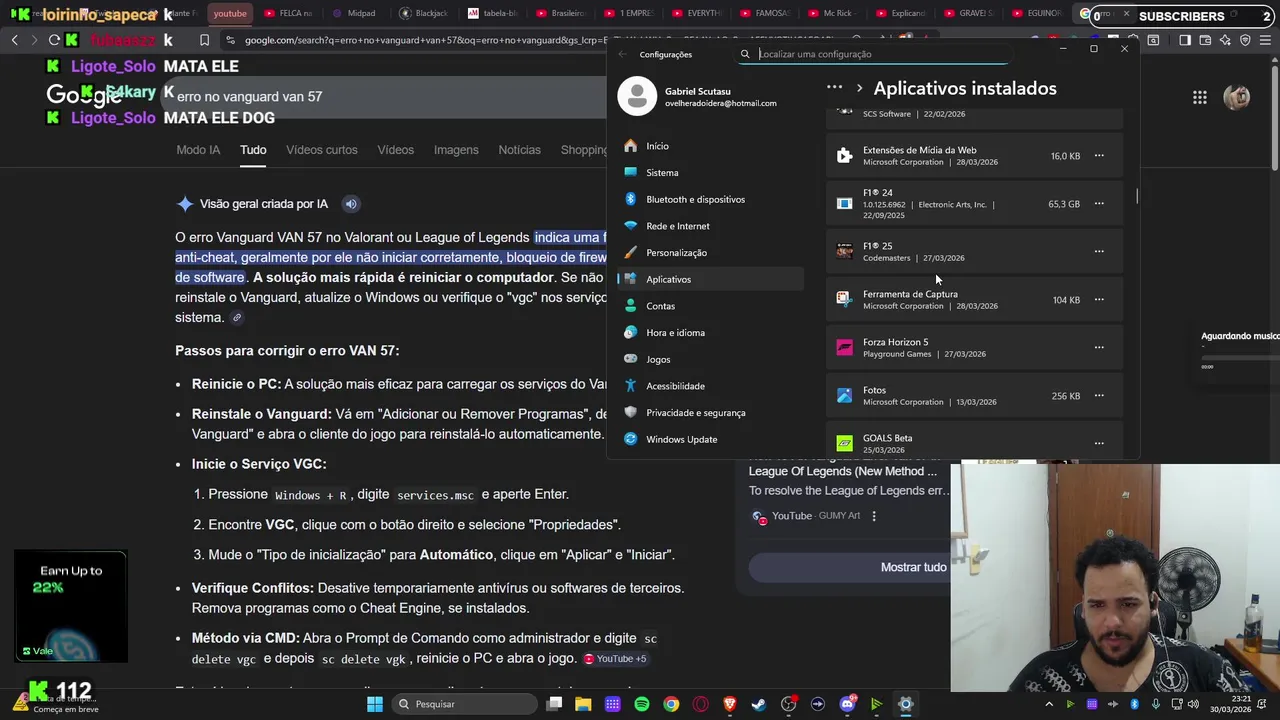Go to Bluetooth e dispositivos
Viewport: 1280px width, 720px height.
pyautogui.click(x=710, y=199)
